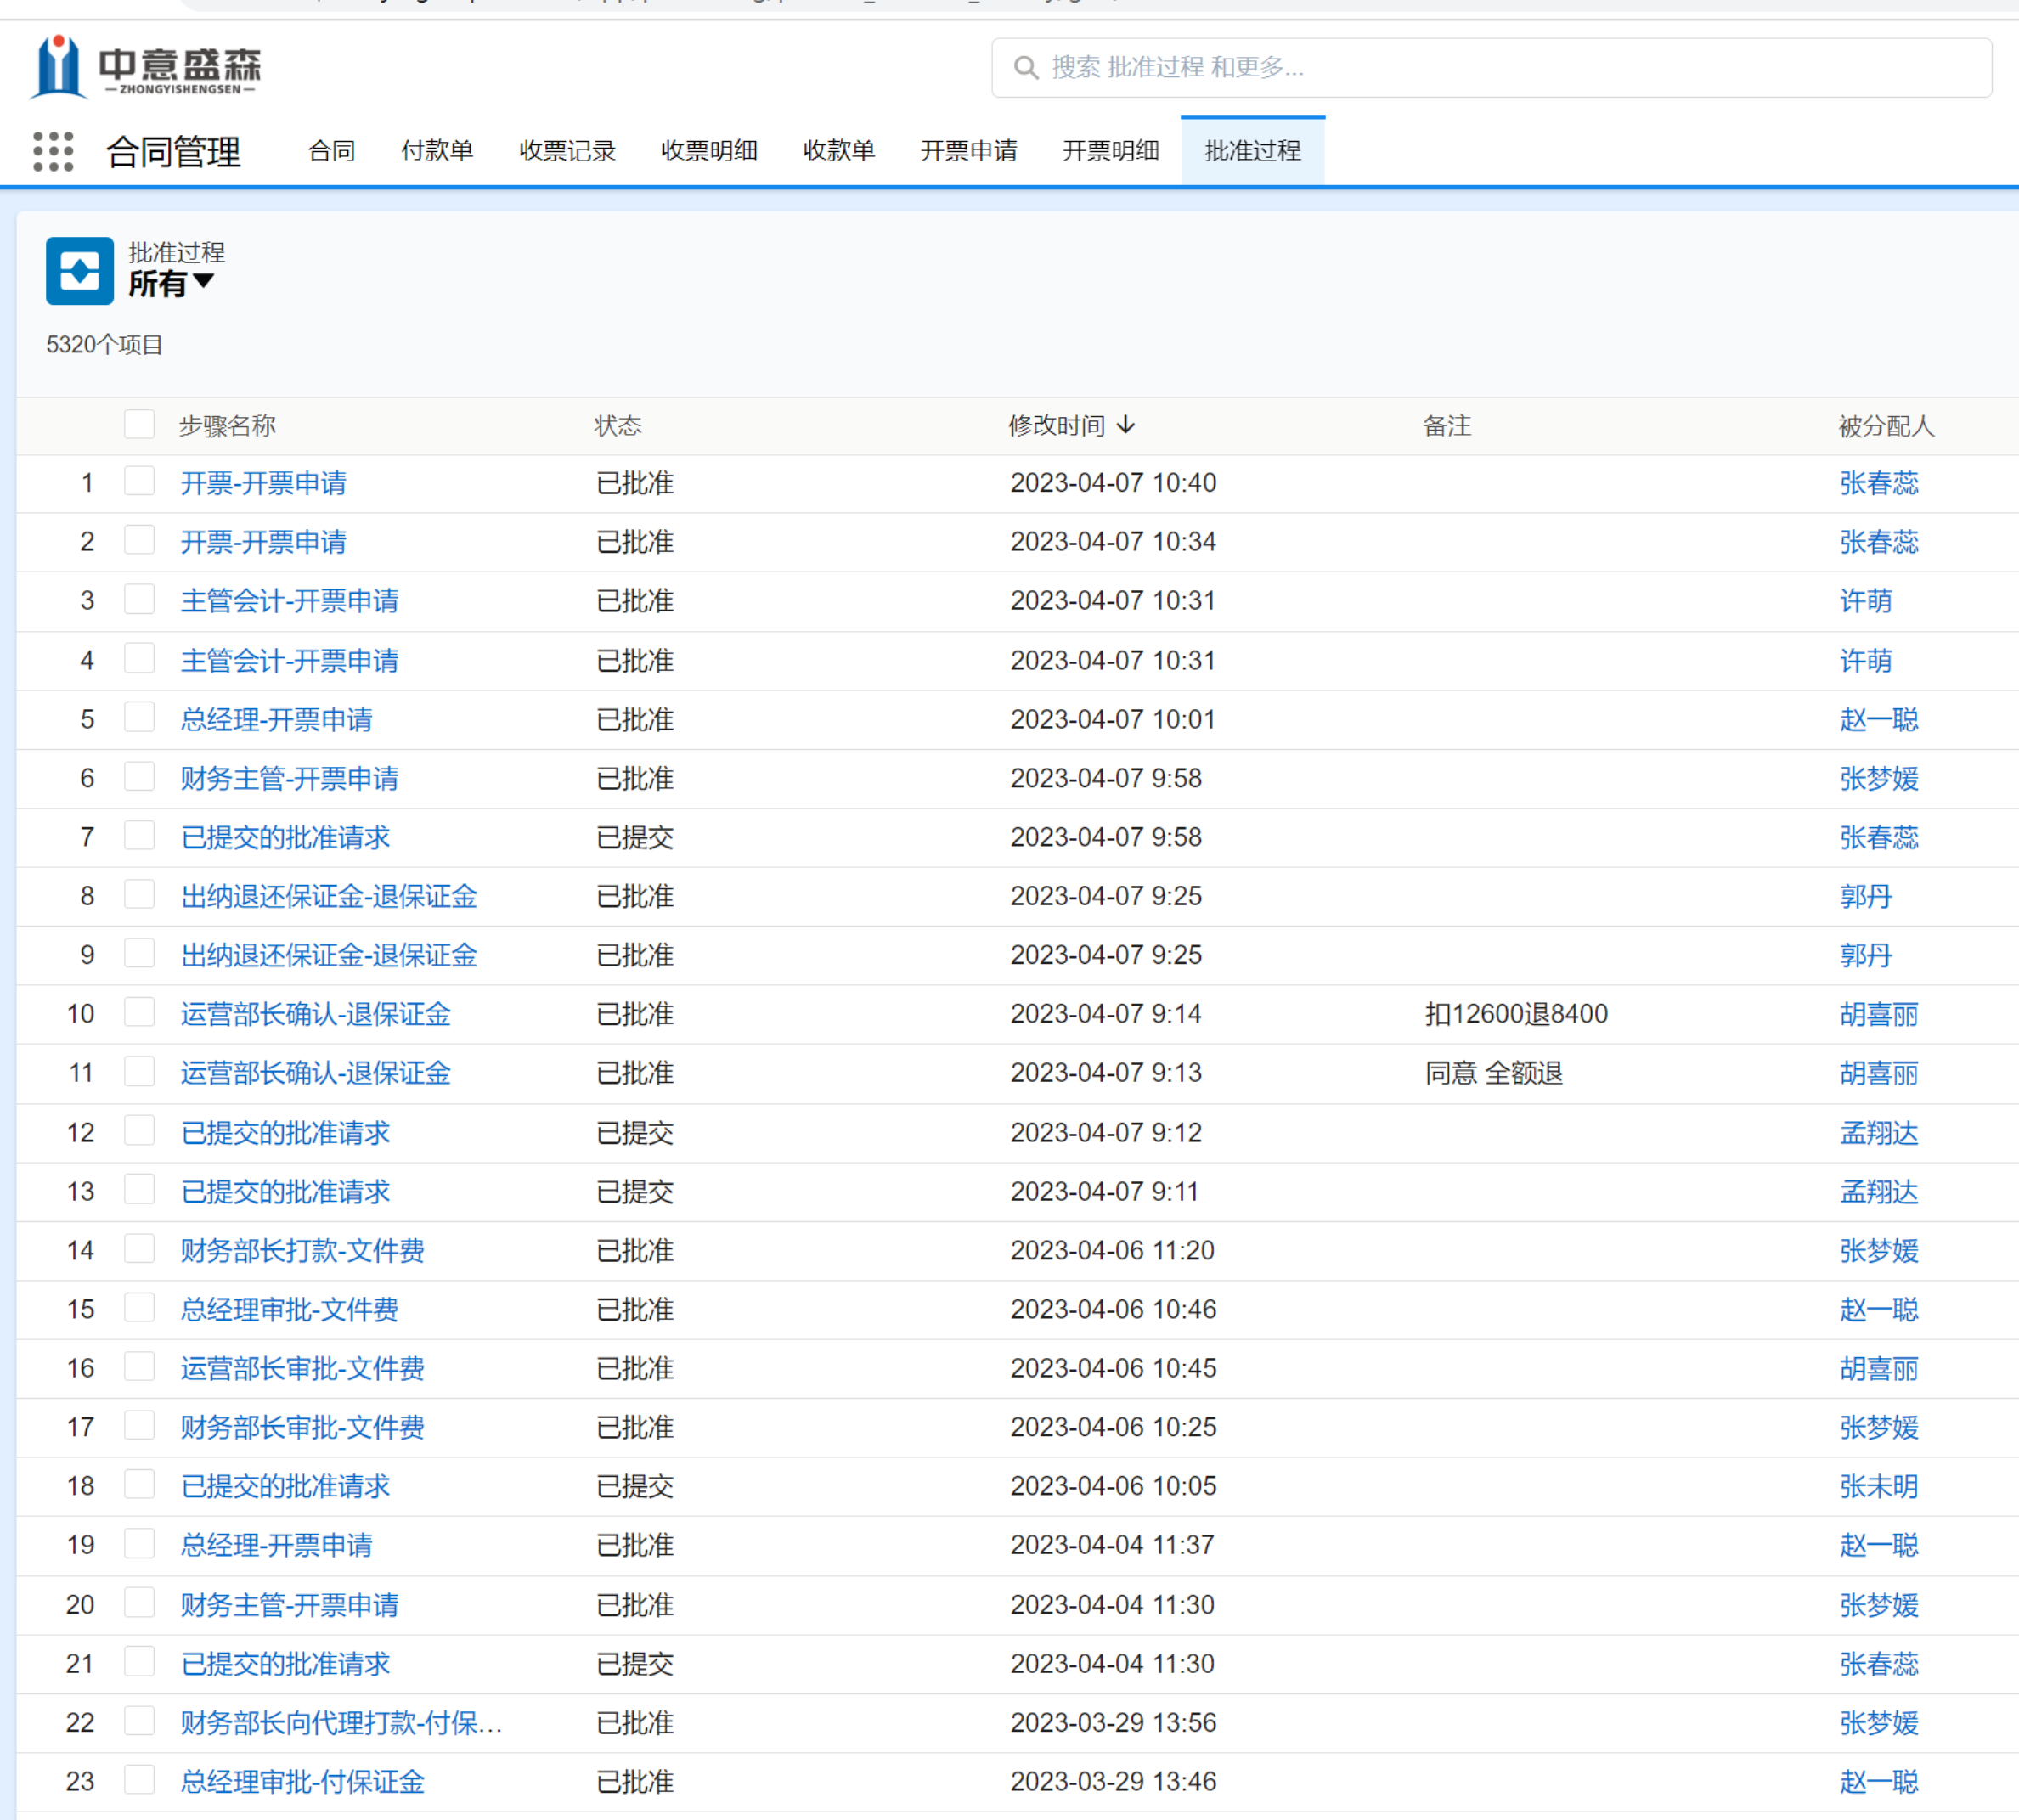Screen dimensions: 2019x1820
Task: Go to the 收票记录 tab
Action: pyautogui.click(x=567, y=151)
